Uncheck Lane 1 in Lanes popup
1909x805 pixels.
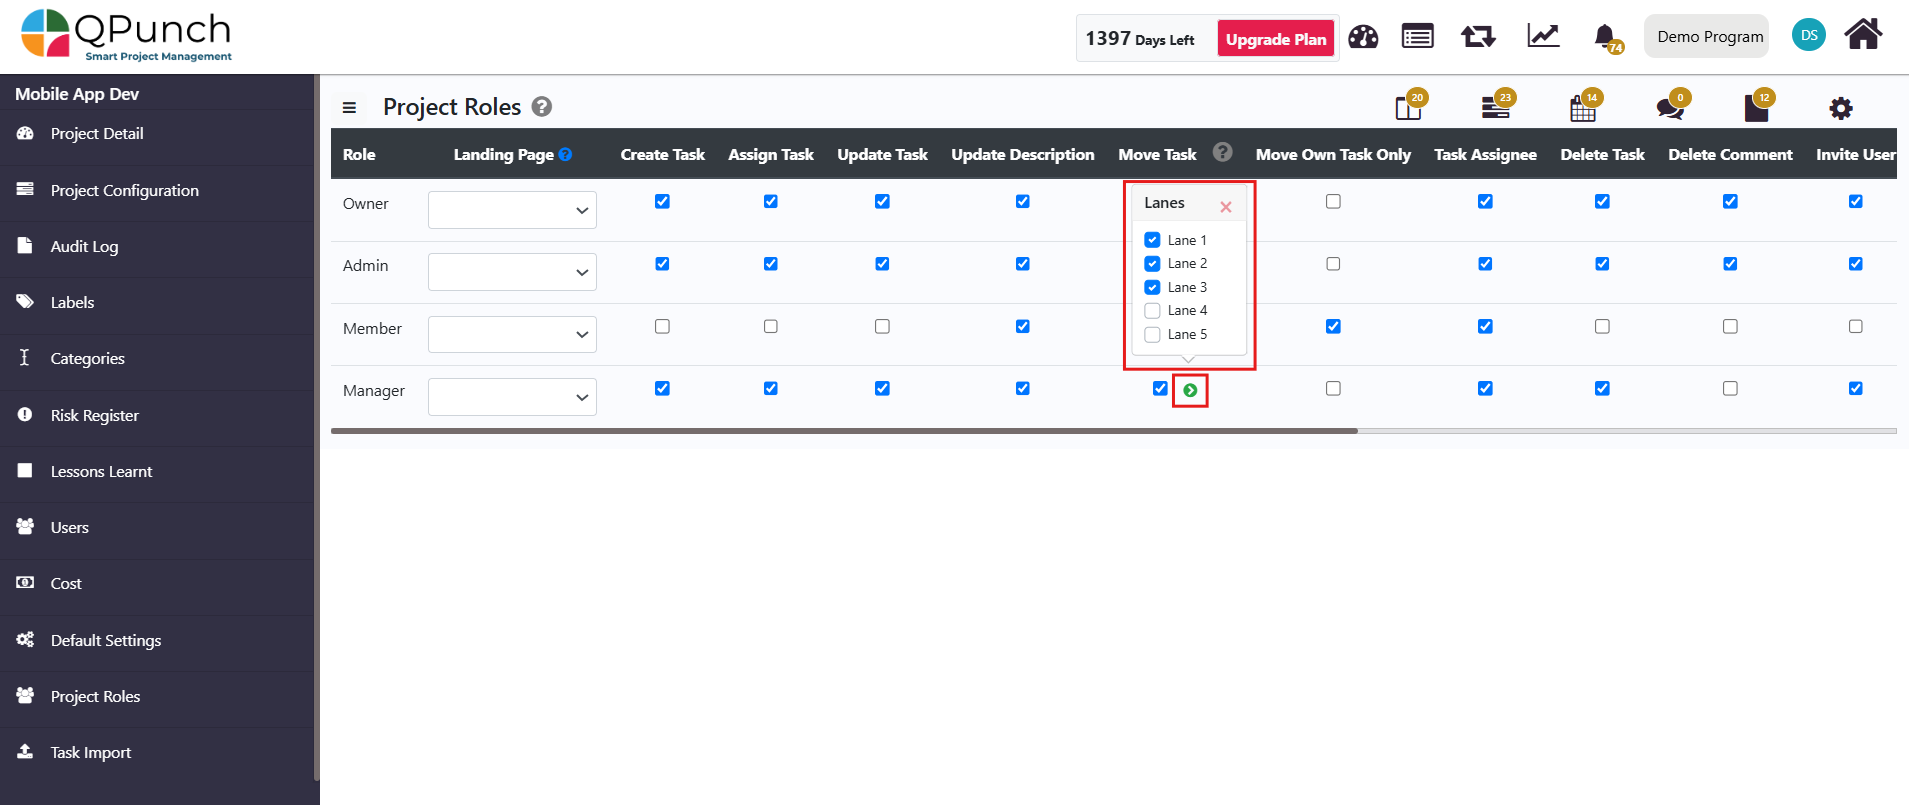point(1153,240)
